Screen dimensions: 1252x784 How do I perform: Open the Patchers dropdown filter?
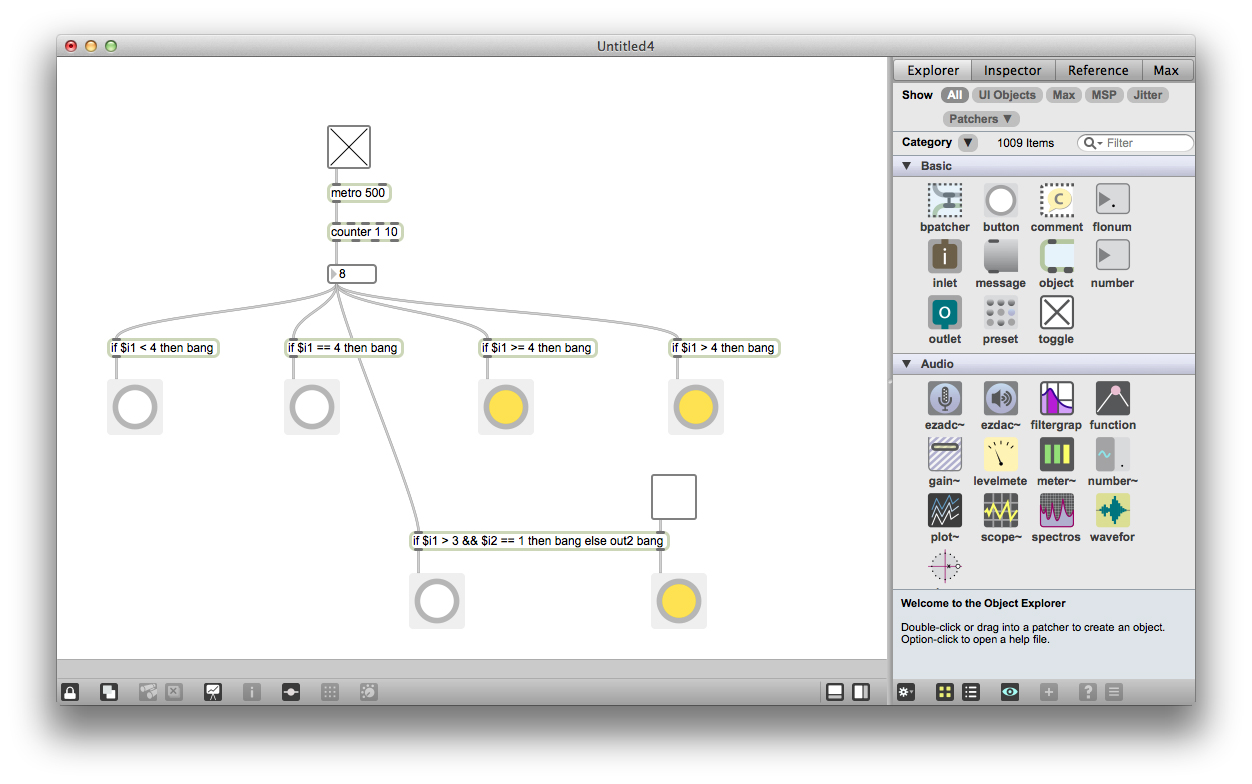[981, 119]
